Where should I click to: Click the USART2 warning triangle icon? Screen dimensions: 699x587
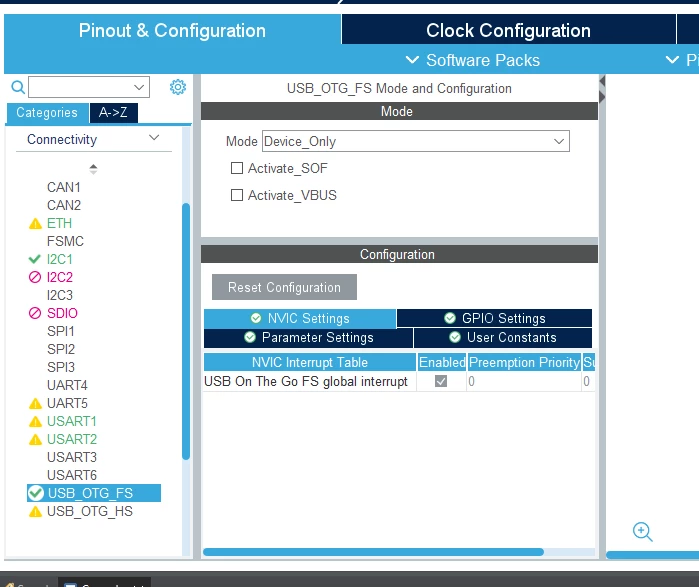(x=35, y=439)
